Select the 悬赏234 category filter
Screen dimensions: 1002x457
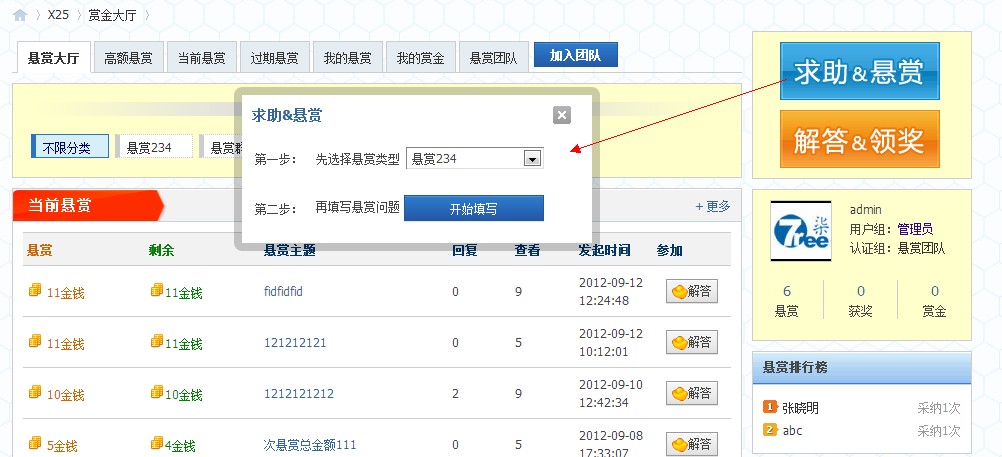coord(154,146)
